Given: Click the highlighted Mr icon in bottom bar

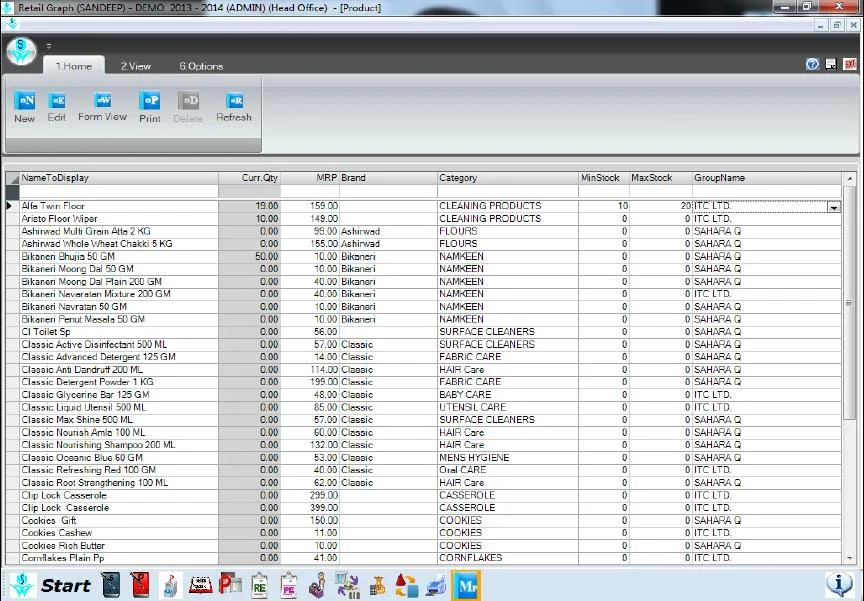Looking at the screenshot, I should (x=466, y=585).
